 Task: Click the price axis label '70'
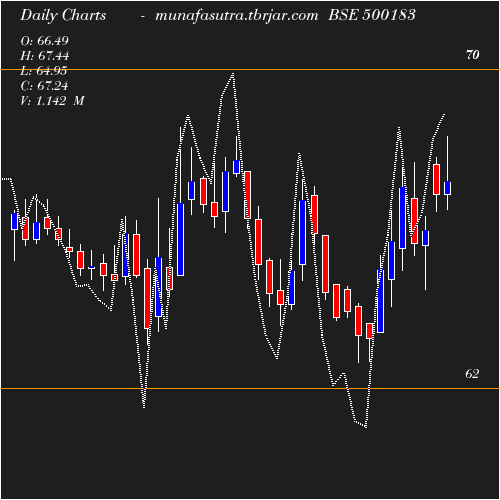coord(473,55)
